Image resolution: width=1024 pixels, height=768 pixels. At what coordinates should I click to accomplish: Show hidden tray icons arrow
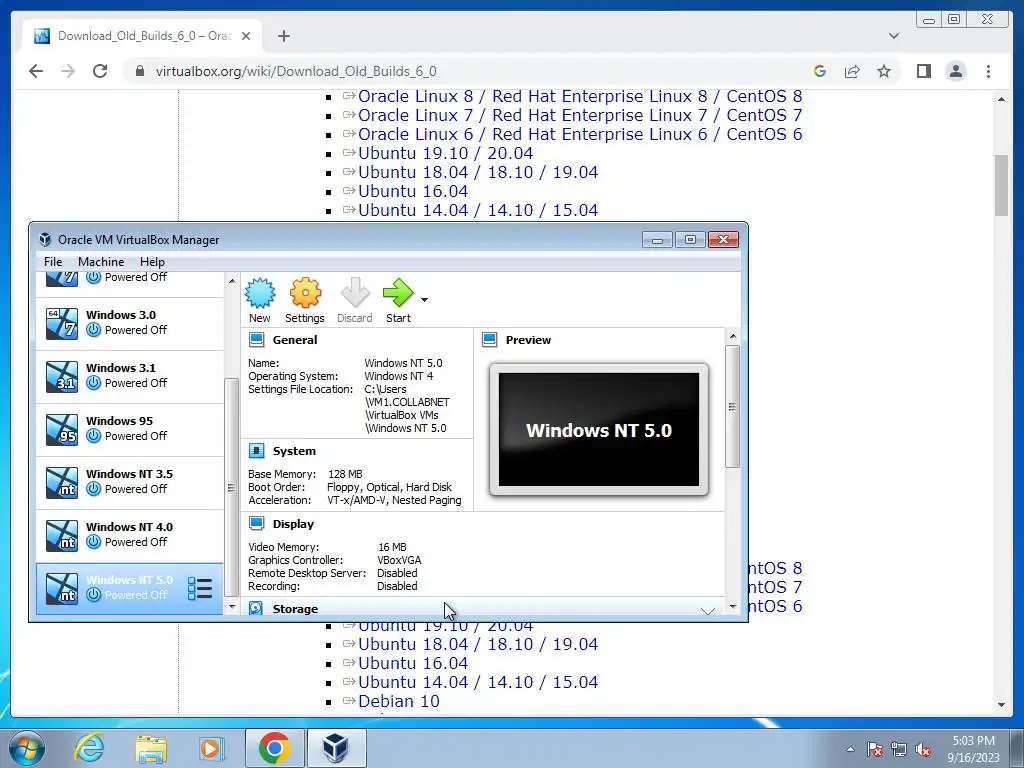(x=850, y=749)
